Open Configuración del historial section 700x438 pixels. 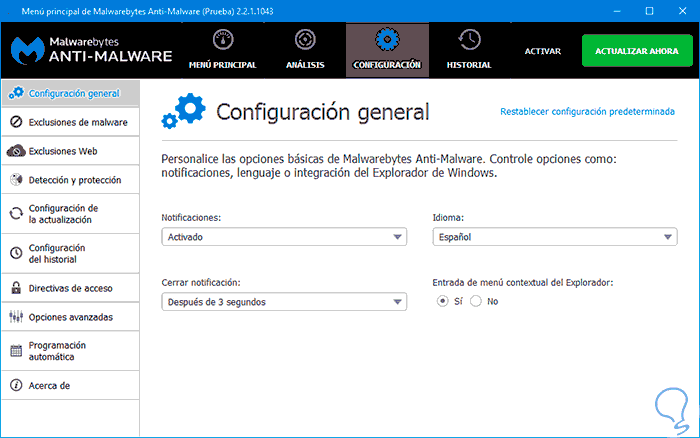point(71,253)
